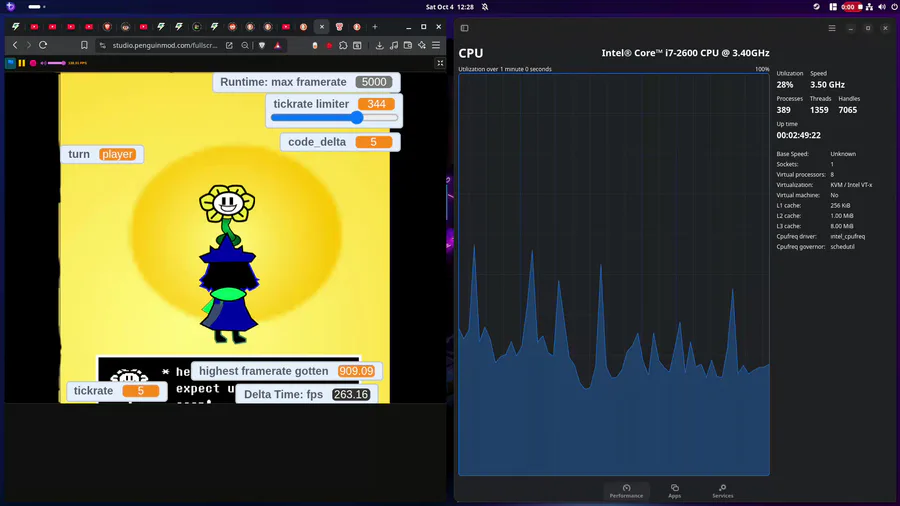Open the date and time in the top bar
900x506 pixels.
(x=449, y=7)
